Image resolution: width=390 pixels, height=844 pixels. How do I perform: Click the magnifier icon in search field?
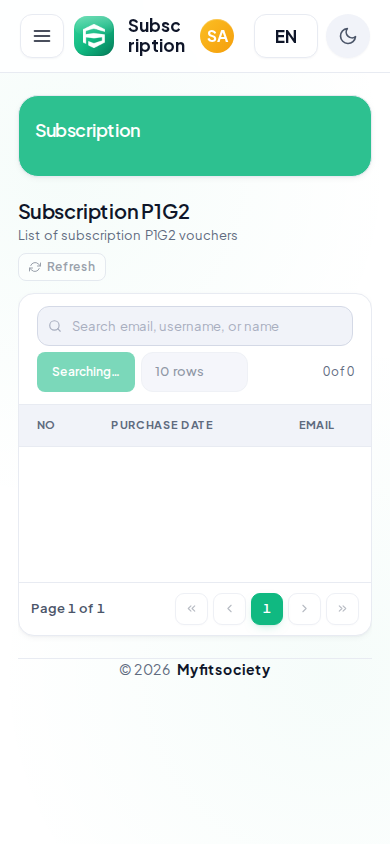coord(55,326)
